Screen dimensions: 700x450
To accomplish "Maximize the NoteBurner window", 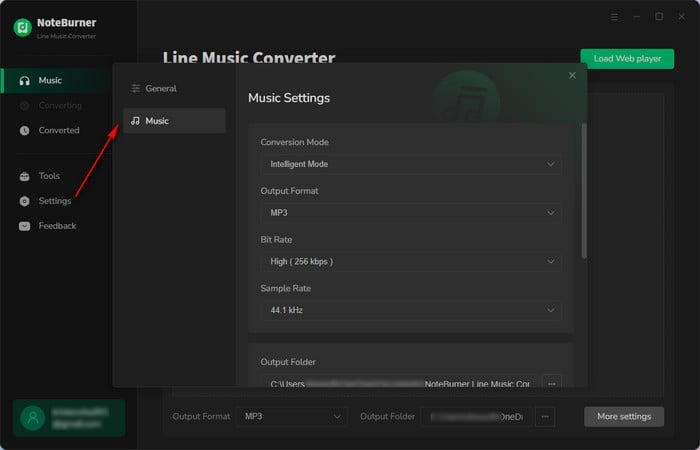I will click(x=659, y=17).
